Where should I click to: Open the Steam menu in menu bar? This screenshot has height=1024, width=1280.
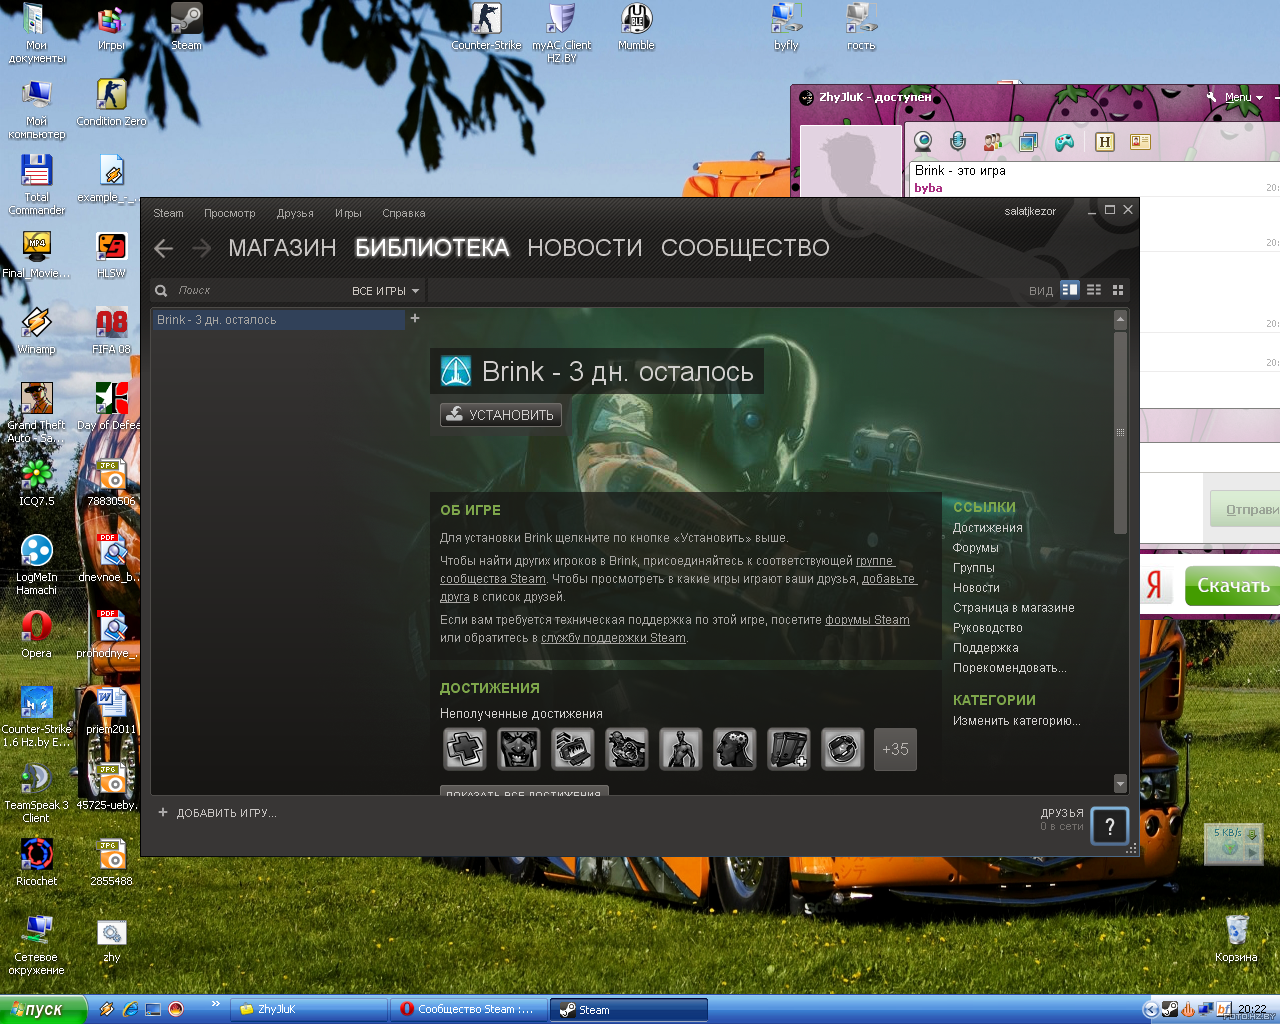click(168, 213)
